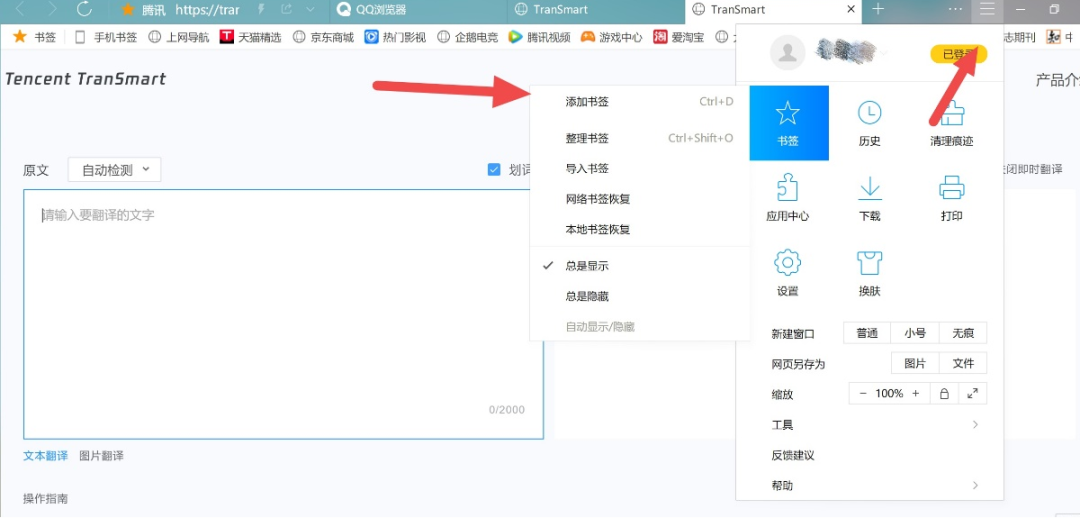Click the address bar star favorite icon

tap(127, 10)
